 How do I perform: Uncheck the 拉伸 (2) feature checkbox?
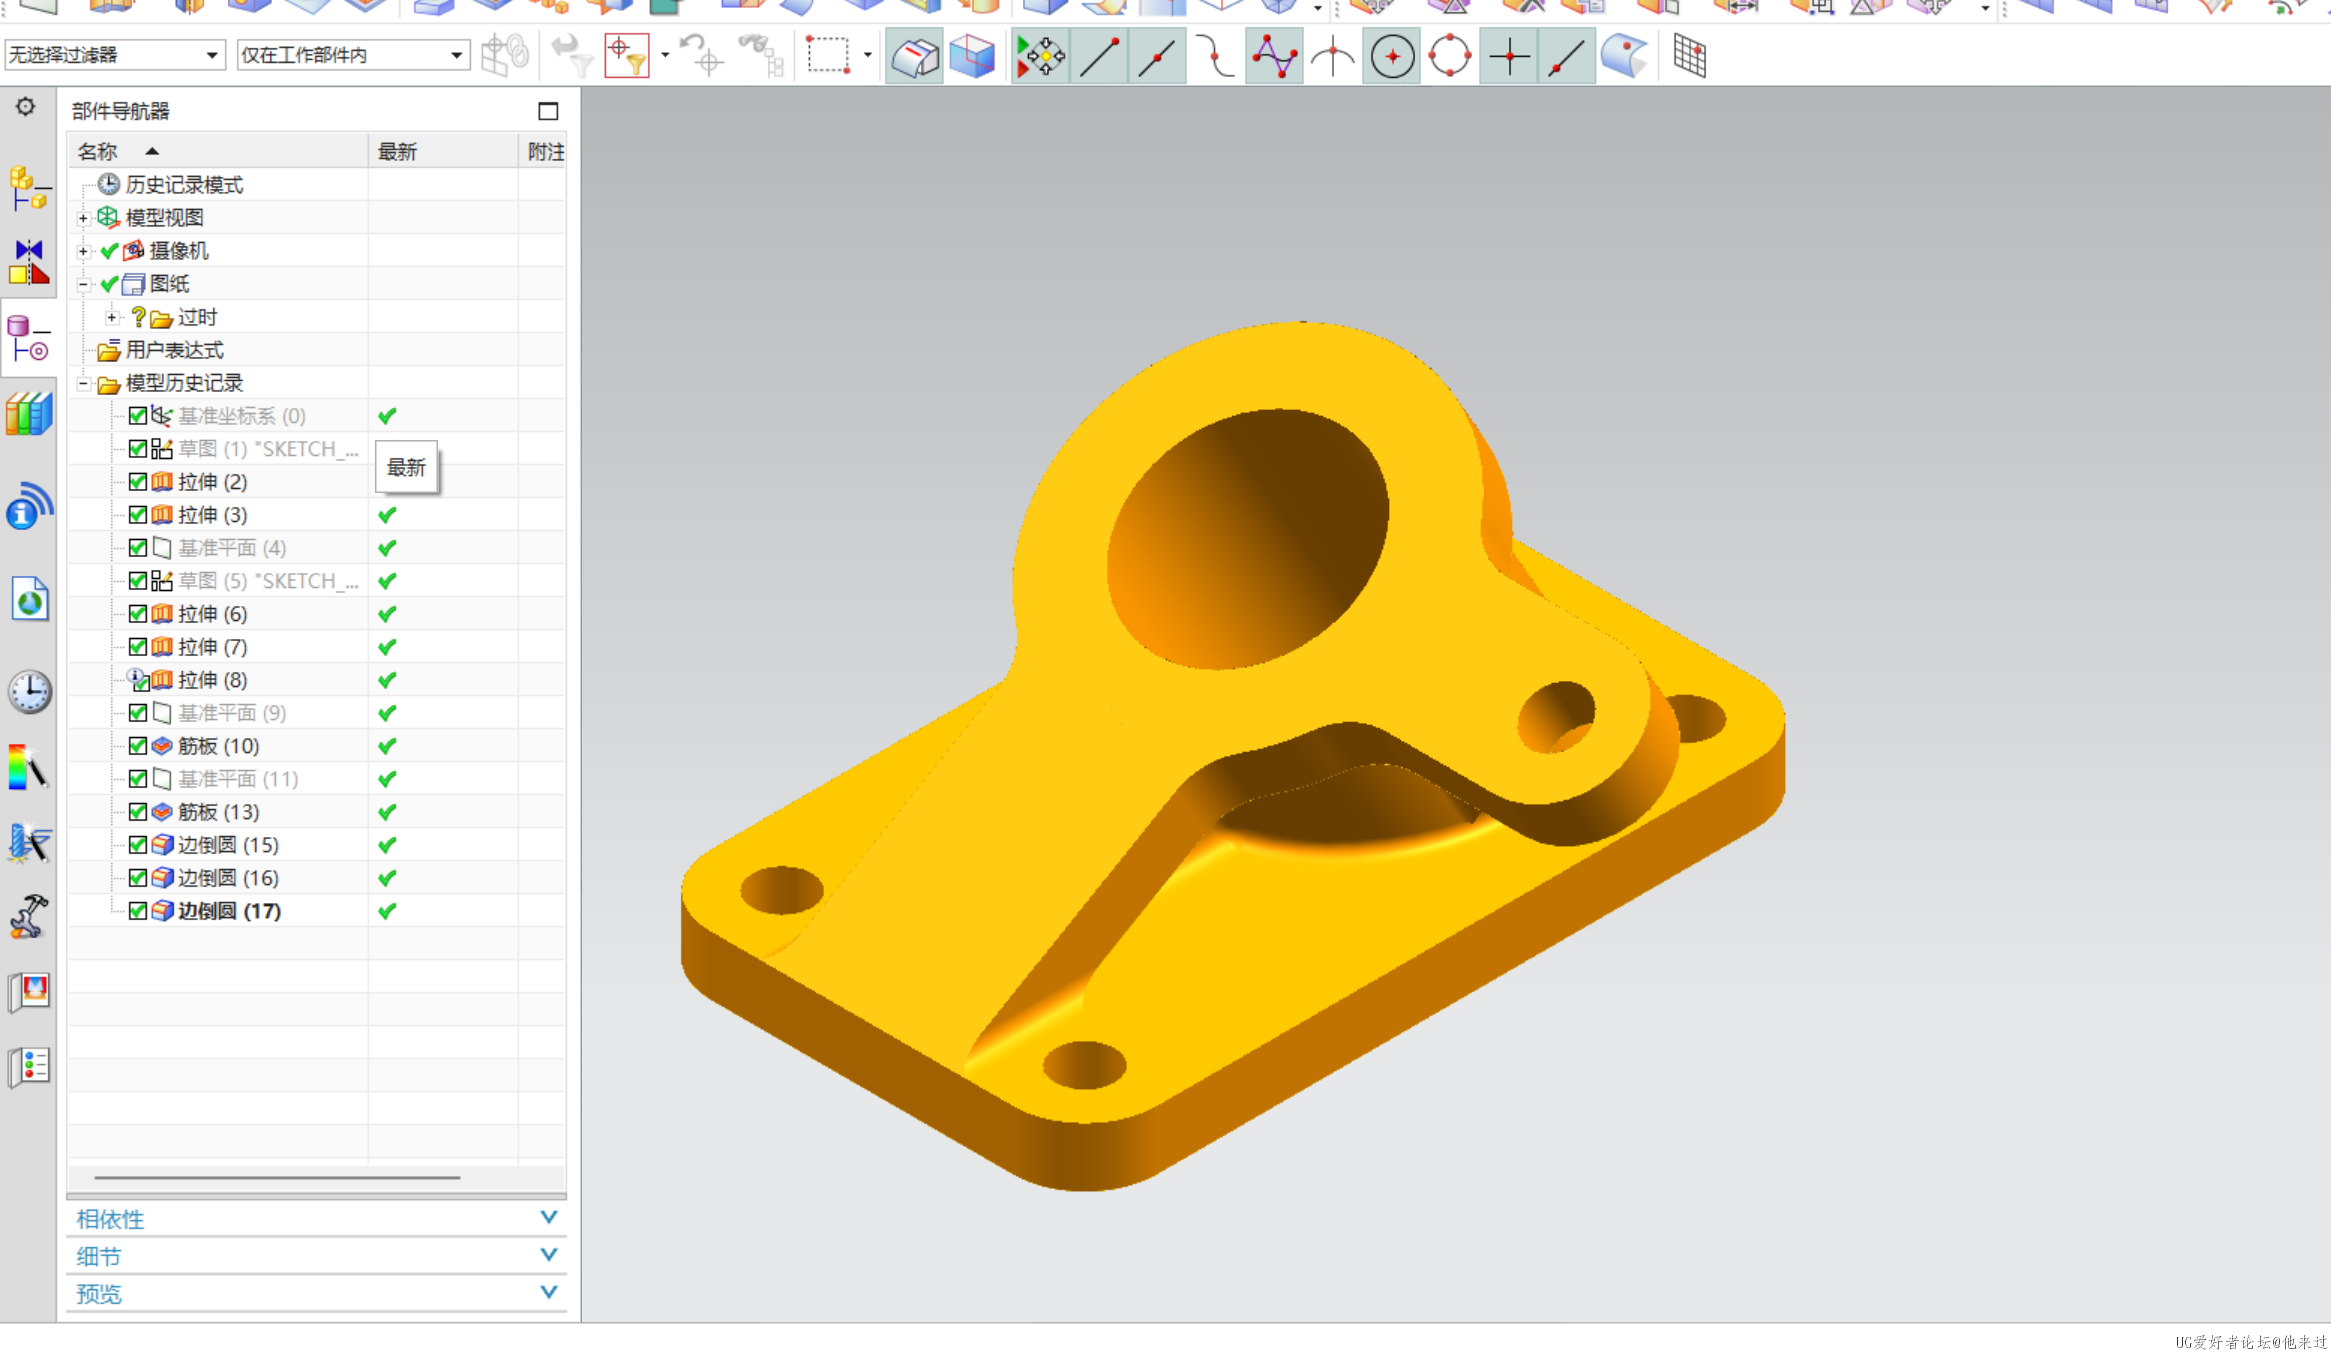pos(138,482)
